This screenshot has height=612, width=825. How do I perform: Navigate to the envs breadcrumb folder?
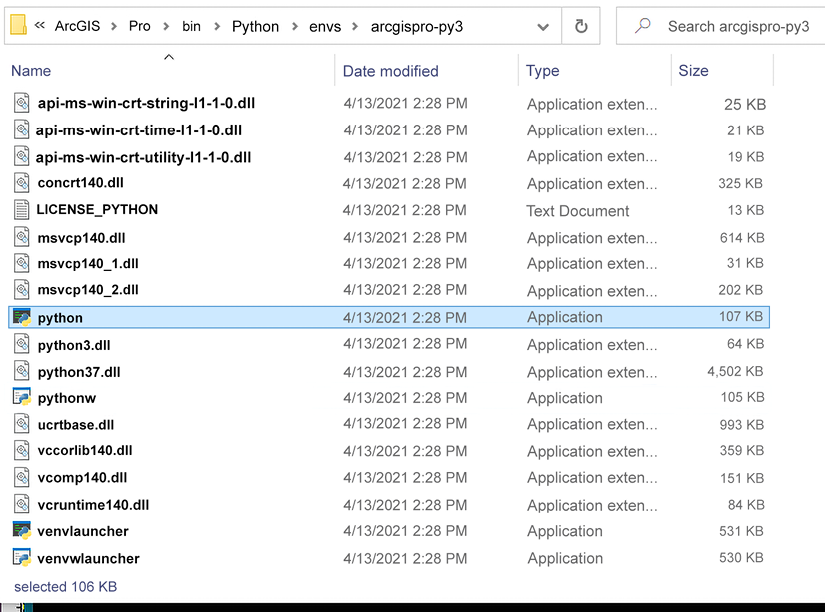tap(325, 26)
